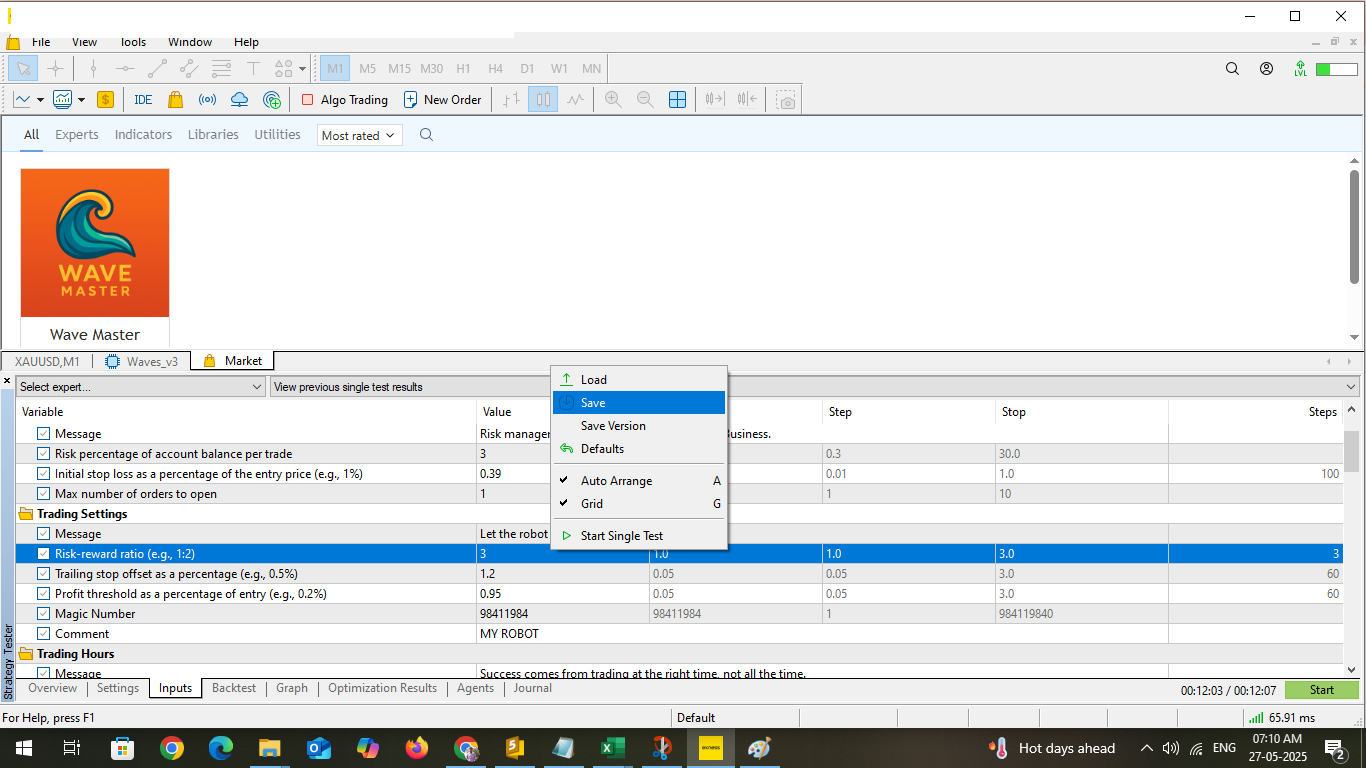Click the Market shopping bag toolbar icon
Viewport: 1366px width, 768px height.
(176, 100)
